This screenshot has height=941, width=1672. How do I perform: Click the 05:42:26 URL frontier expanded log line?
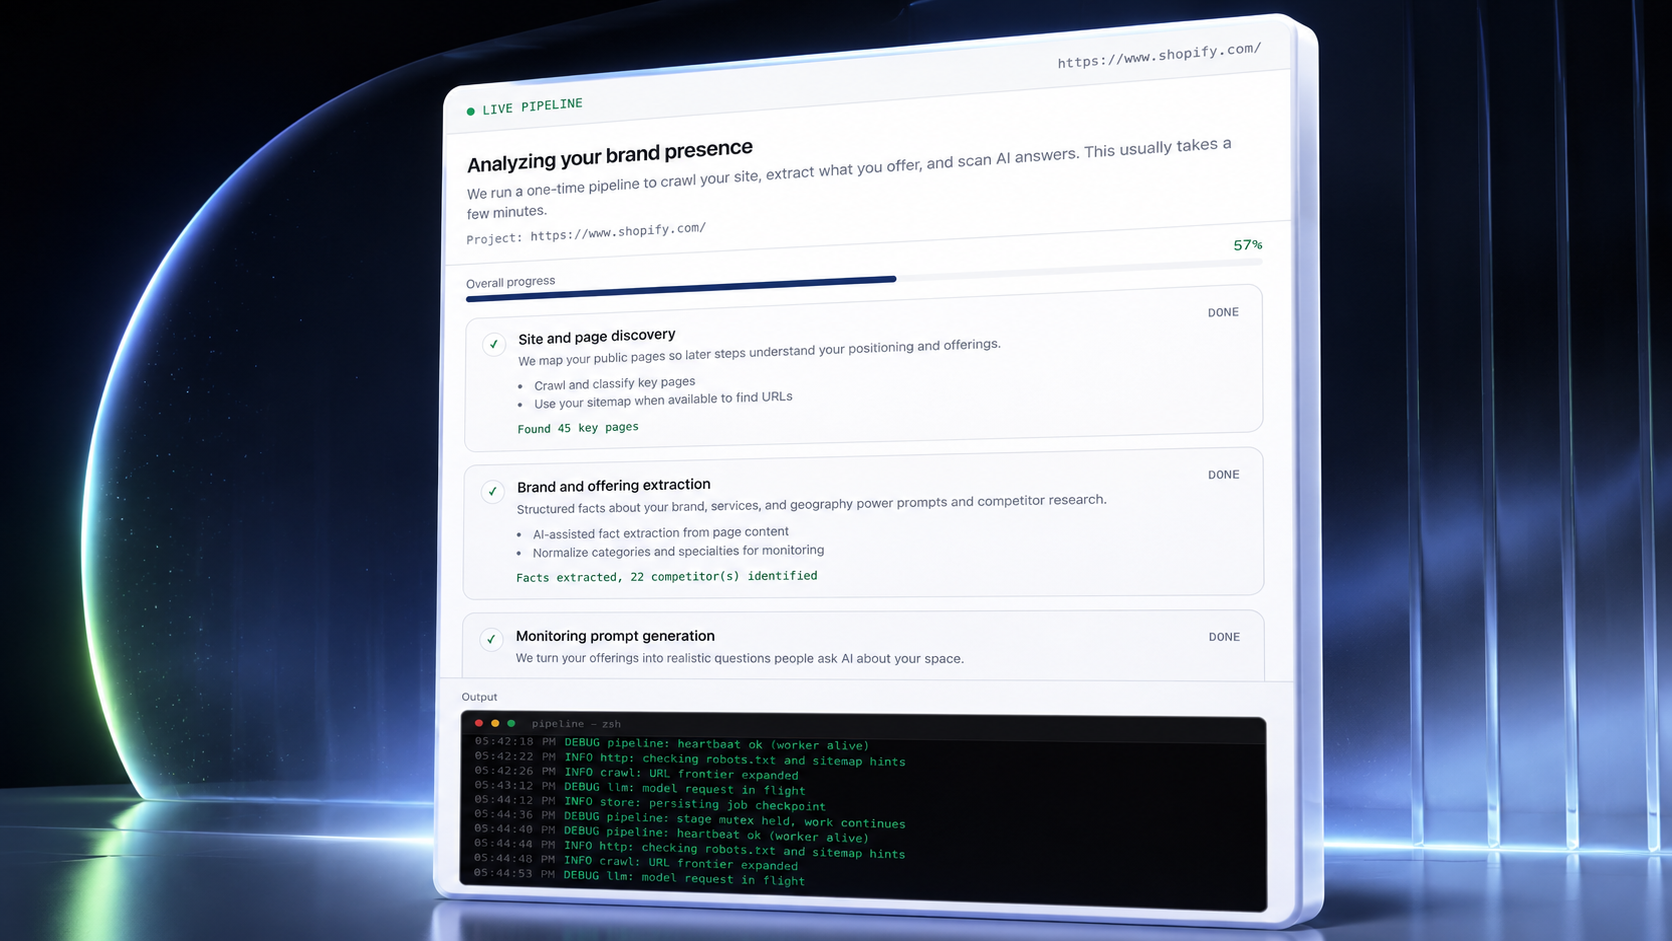[636, 773]
